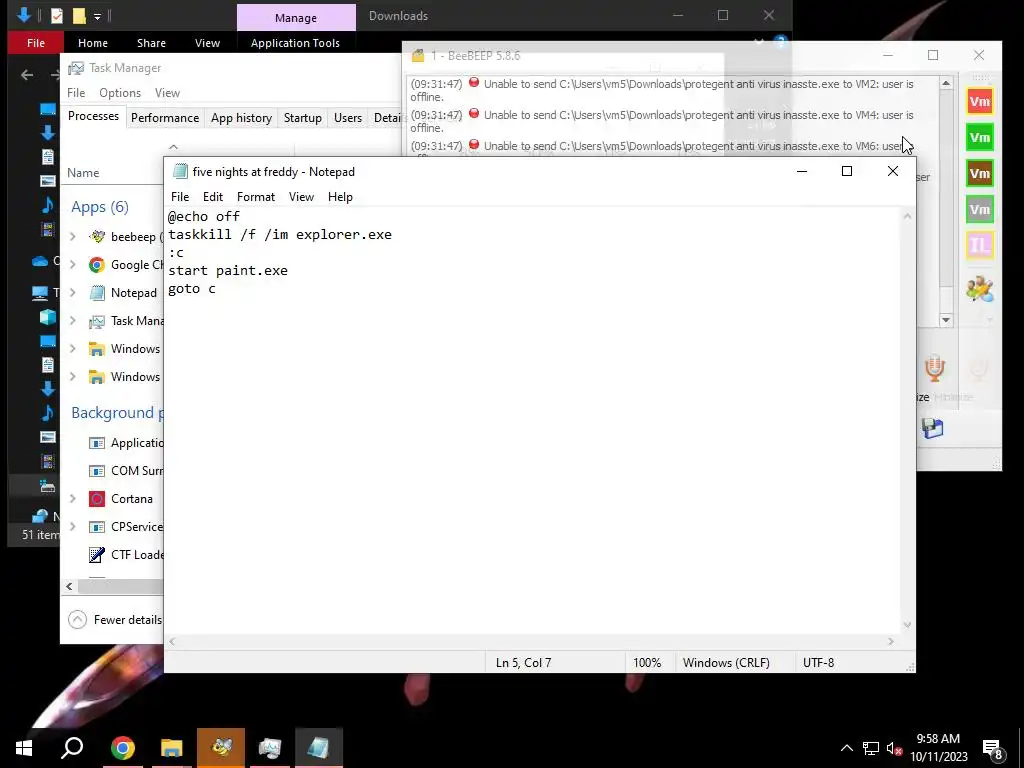
Task: Switch to the Performance tab
Action: click(165, 118)
